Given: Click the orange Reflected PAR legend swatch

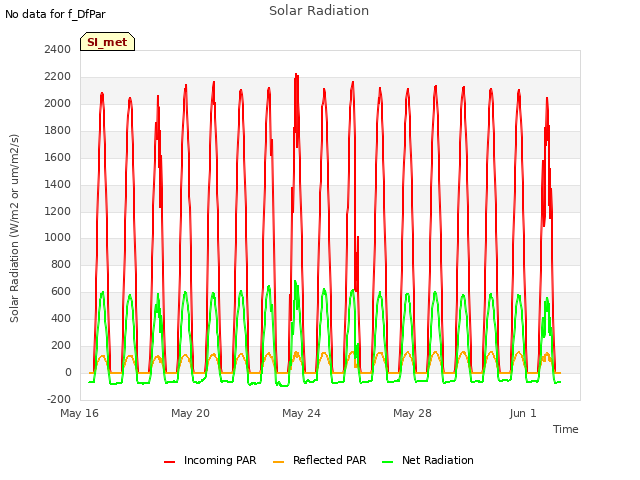Looking at the screenshot, I should click(x=278, y=462).
